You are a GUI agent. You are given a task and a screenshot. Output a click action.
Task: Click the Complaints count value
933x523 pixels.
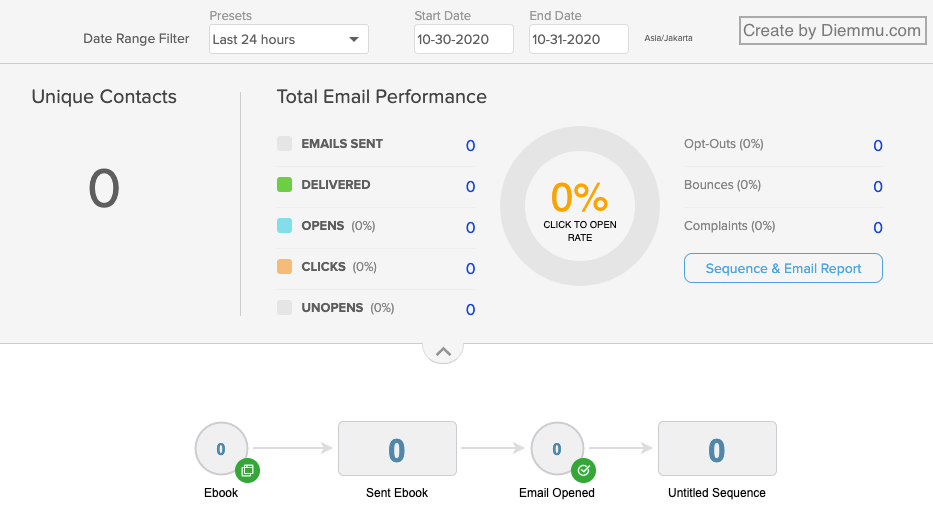coord(878,228)
